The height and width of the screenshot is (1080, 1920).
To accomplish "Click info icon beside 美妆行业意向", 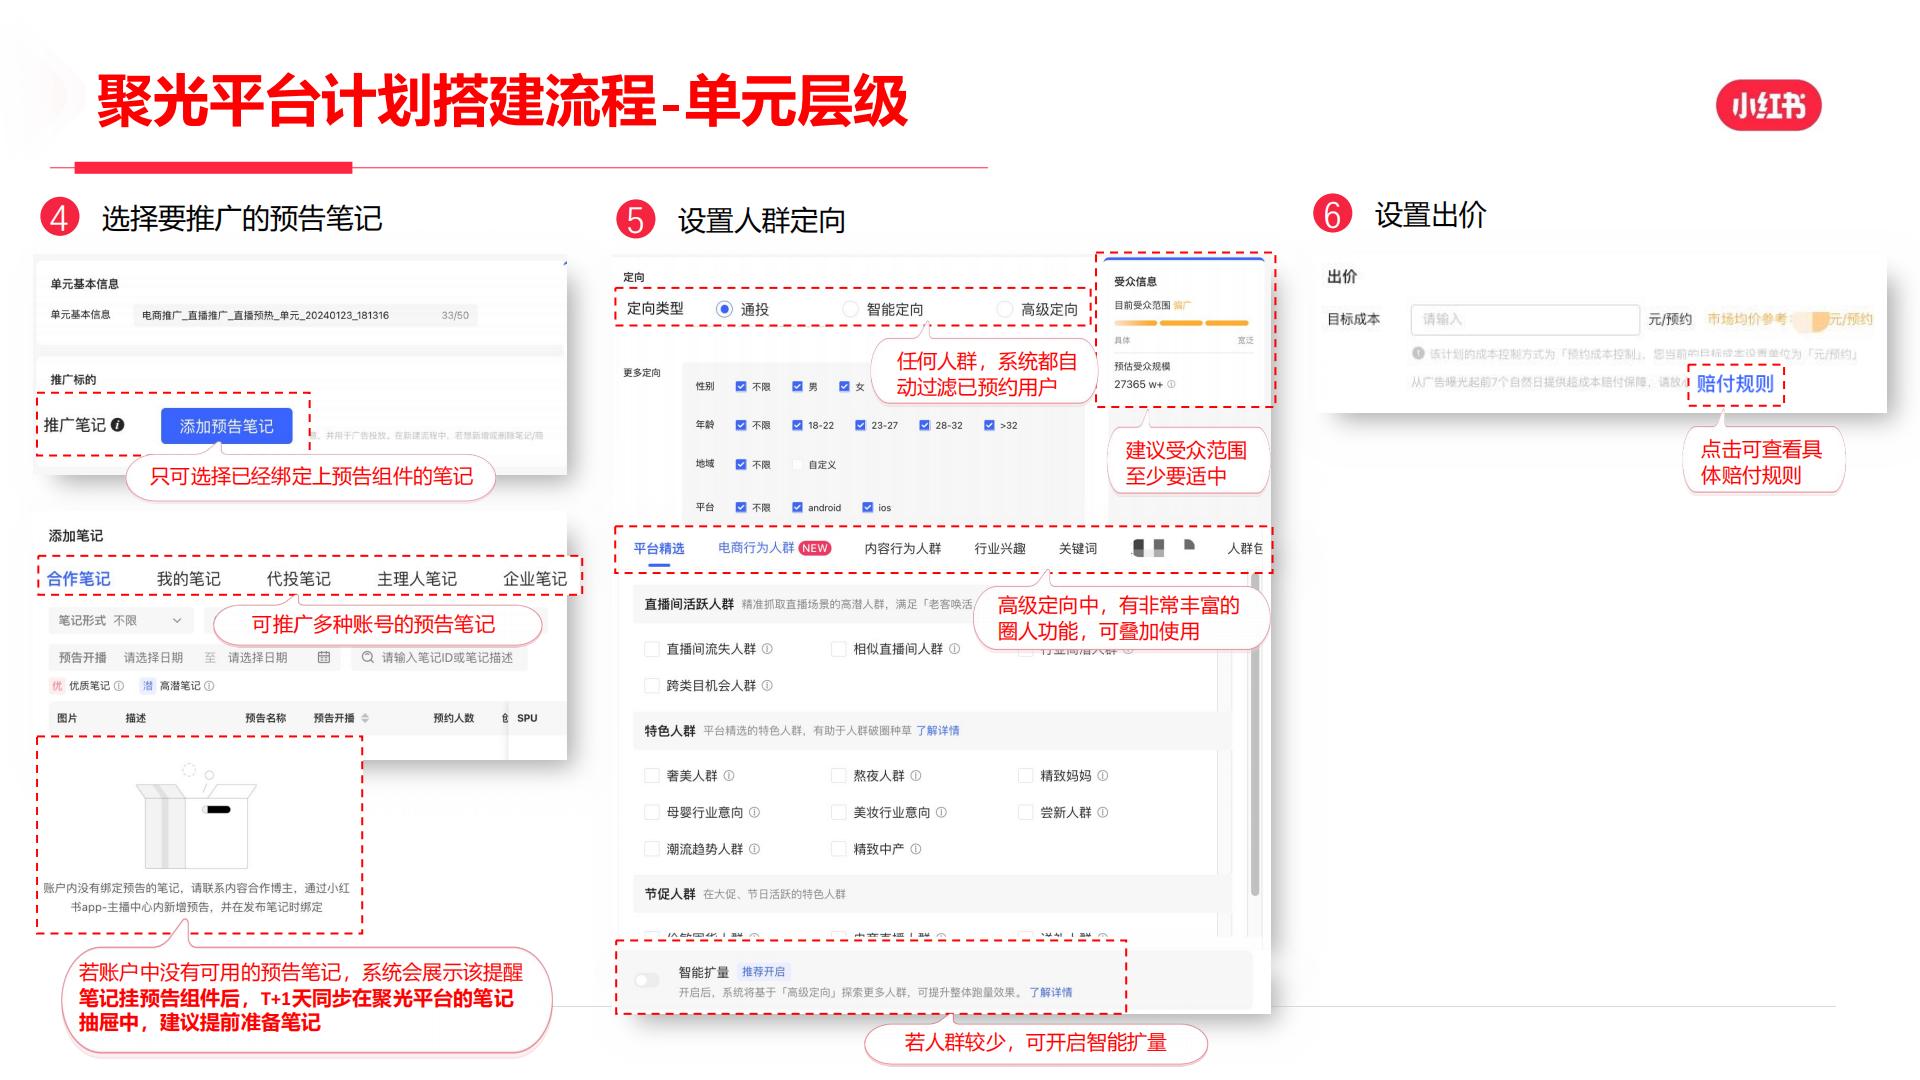I will coord(941,813).
